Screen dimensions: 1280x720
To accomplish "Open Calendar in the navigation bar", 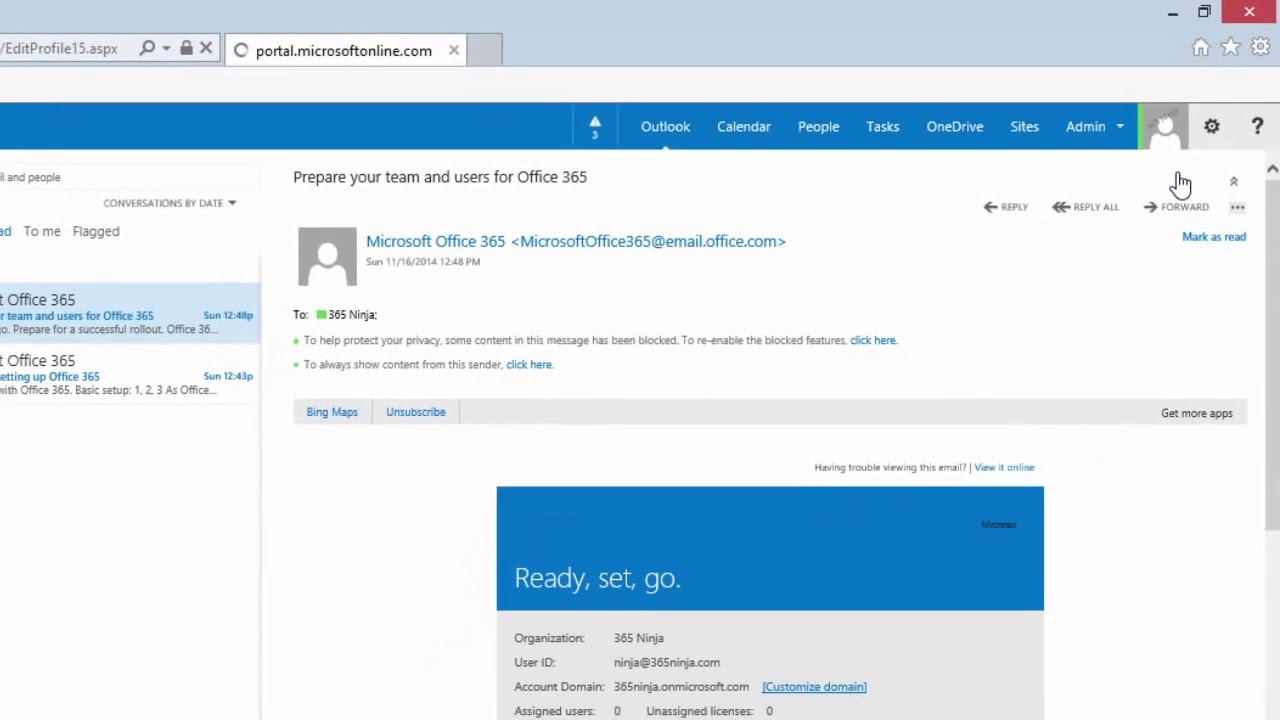I will tap(744, 127).
